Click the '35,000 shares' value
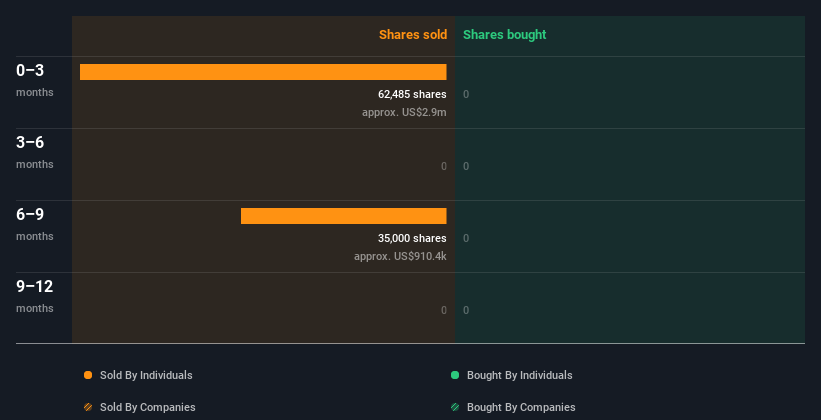This screenshot has width=821, height=420. (x=412, y=238)
